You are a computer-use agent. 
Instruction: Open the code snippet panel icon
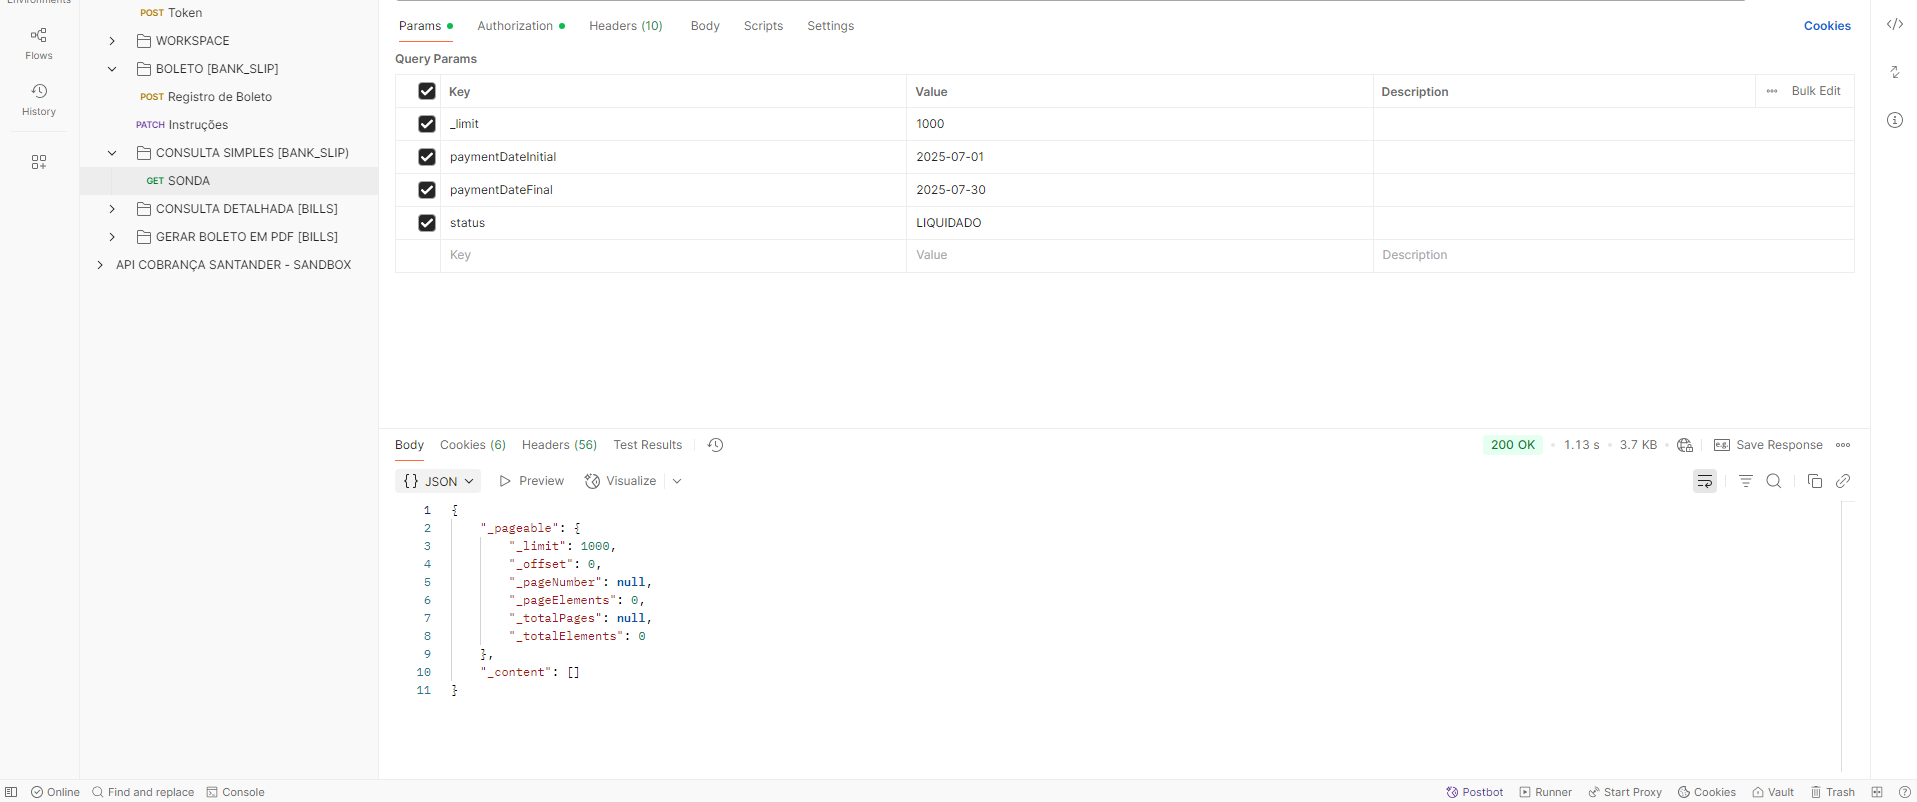[x=1895, y=25]
